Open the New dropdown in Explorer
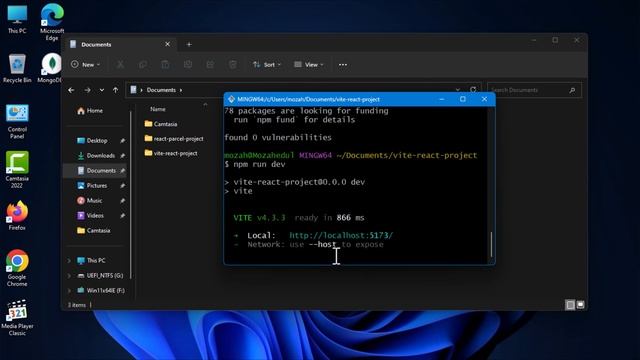 pos(85,64)
